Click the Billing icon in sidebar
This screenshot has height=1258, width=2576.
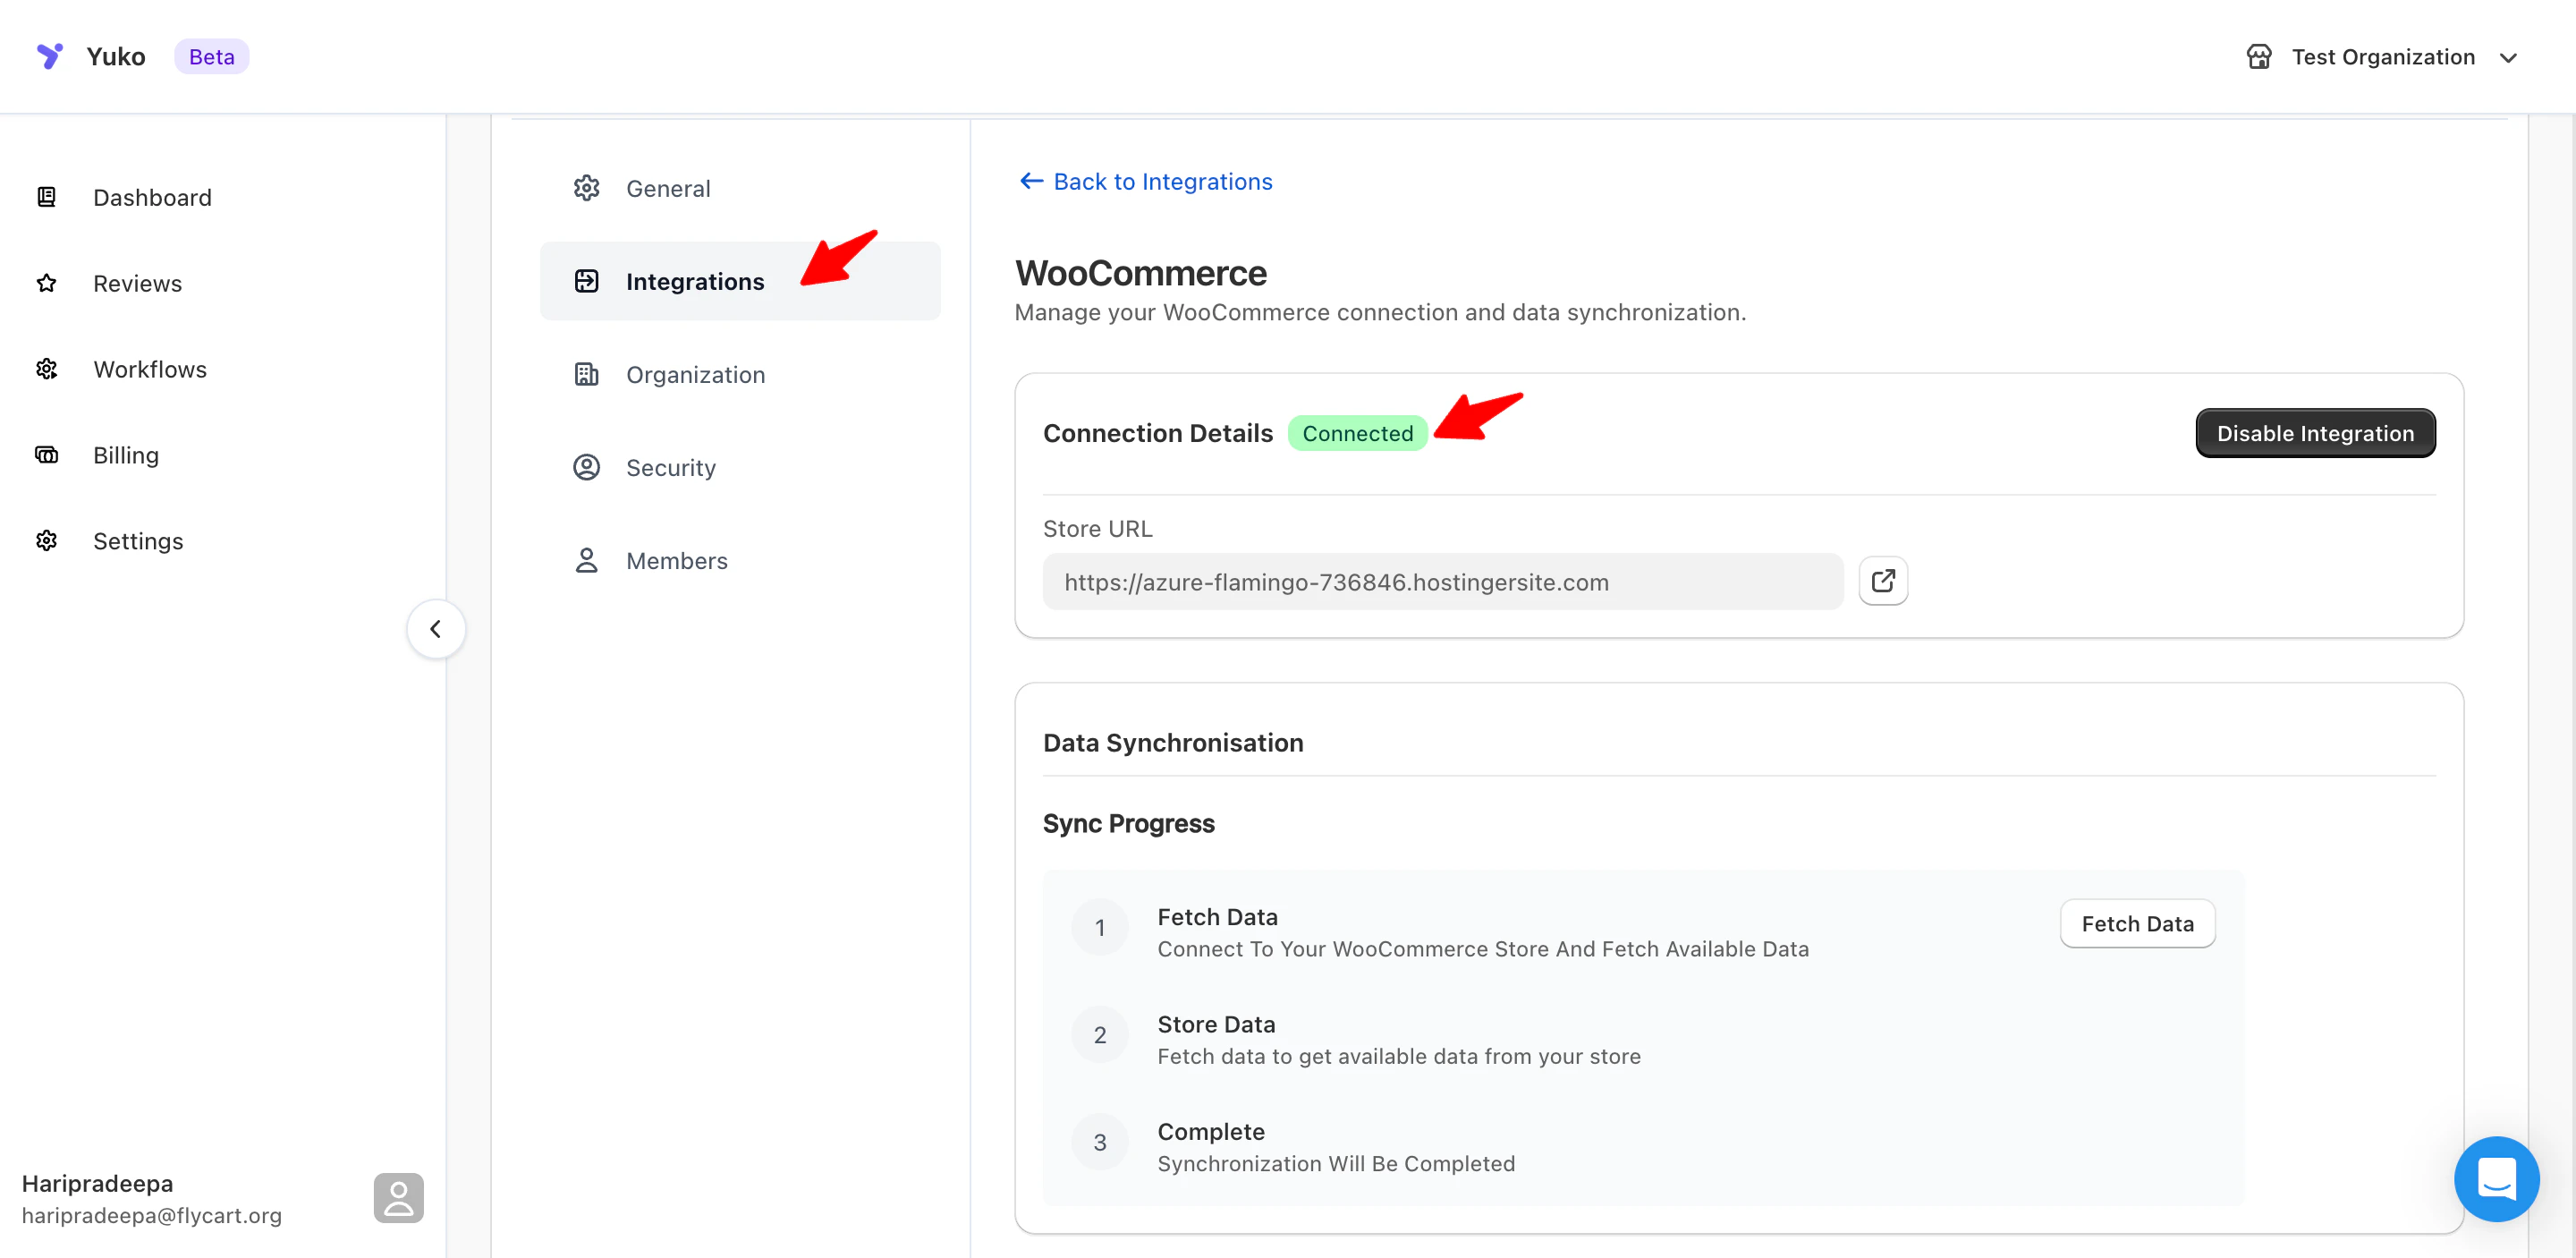click(x=47, y=455)
